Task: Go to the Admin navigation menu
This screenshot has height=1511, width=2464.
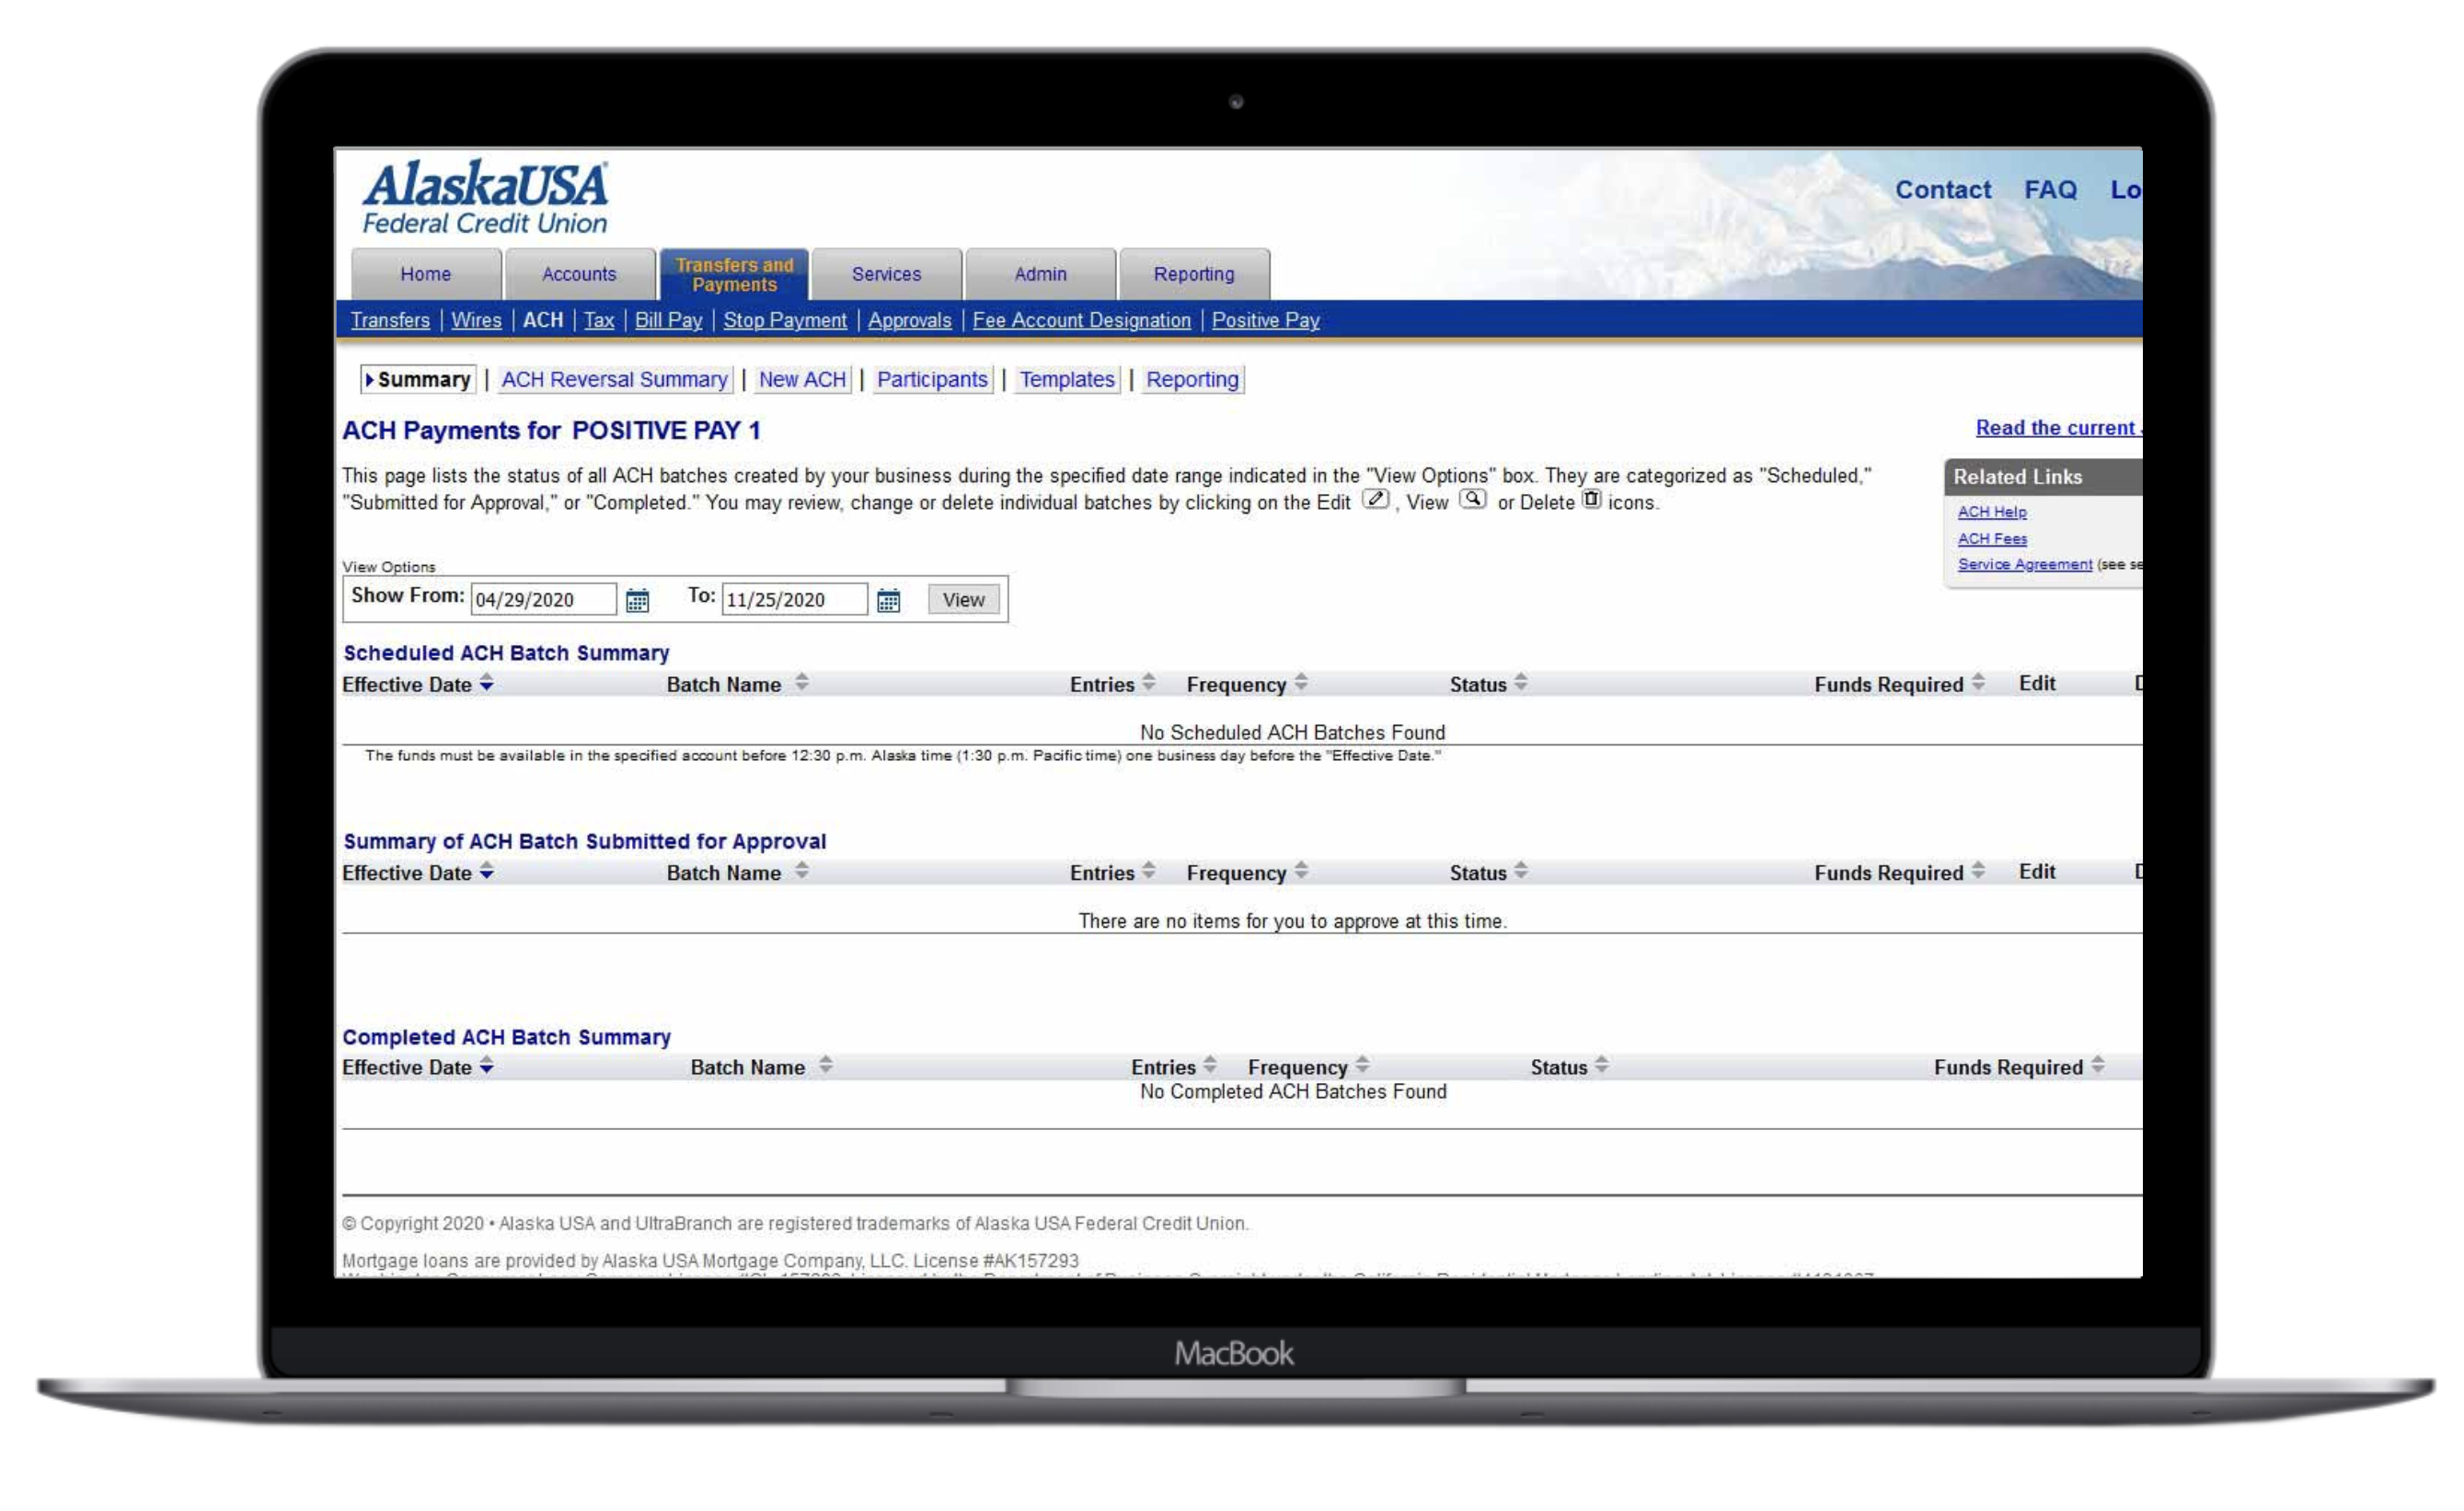Action: (x=1040, y=274)
